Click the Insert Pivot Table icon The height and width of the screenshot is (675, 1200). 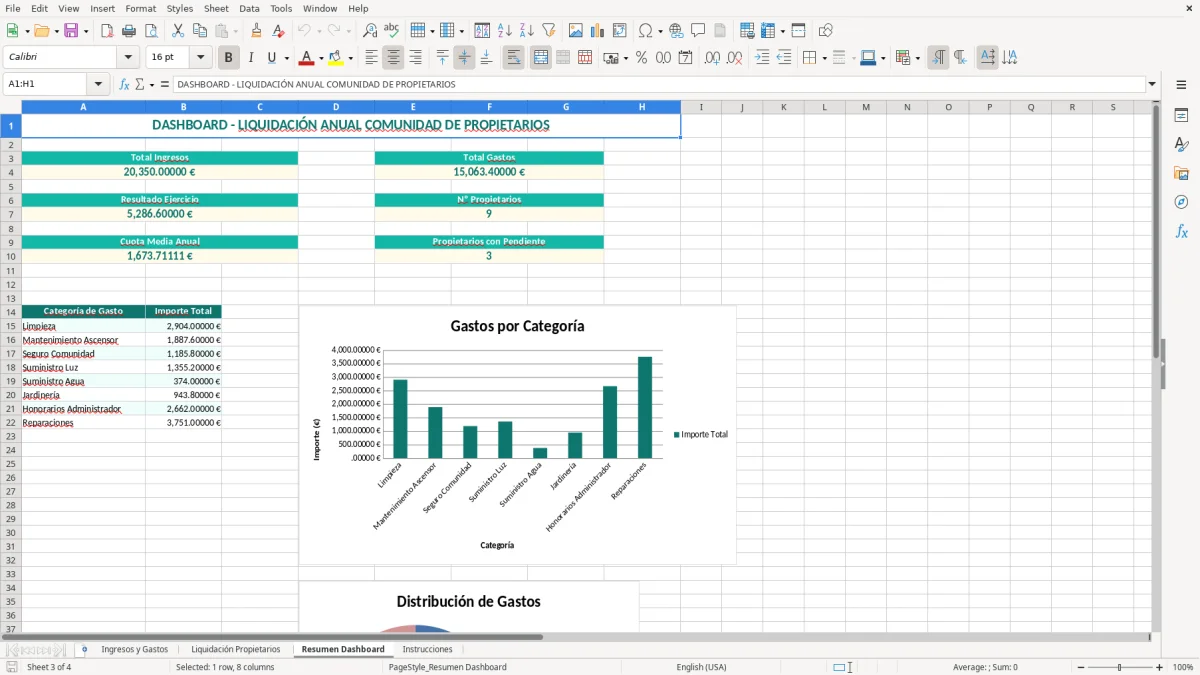[x=620, y=31]
